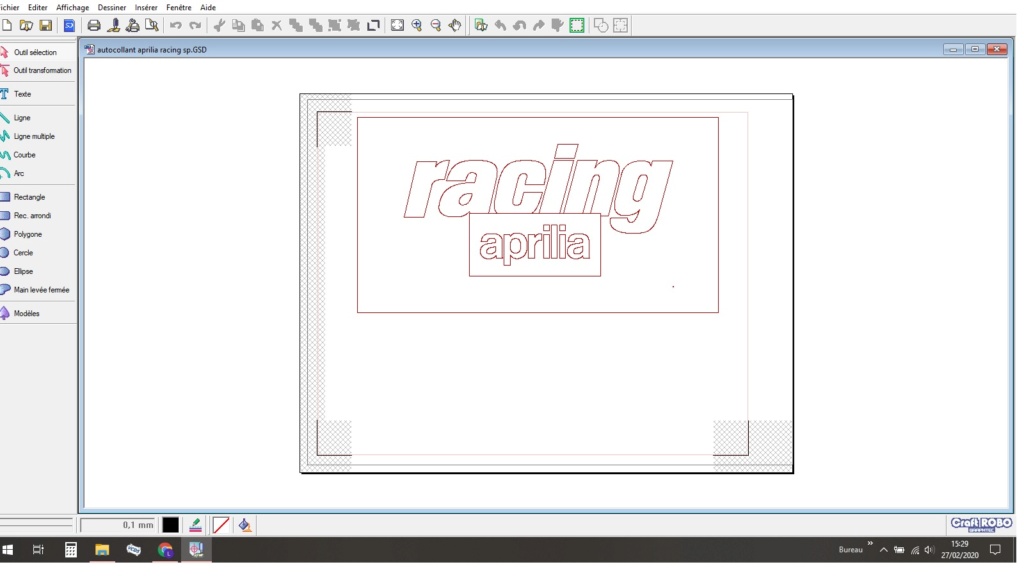Activate the hand pan tool
The height and width of the screenshot is (576, 1024).
coord(455,25)
